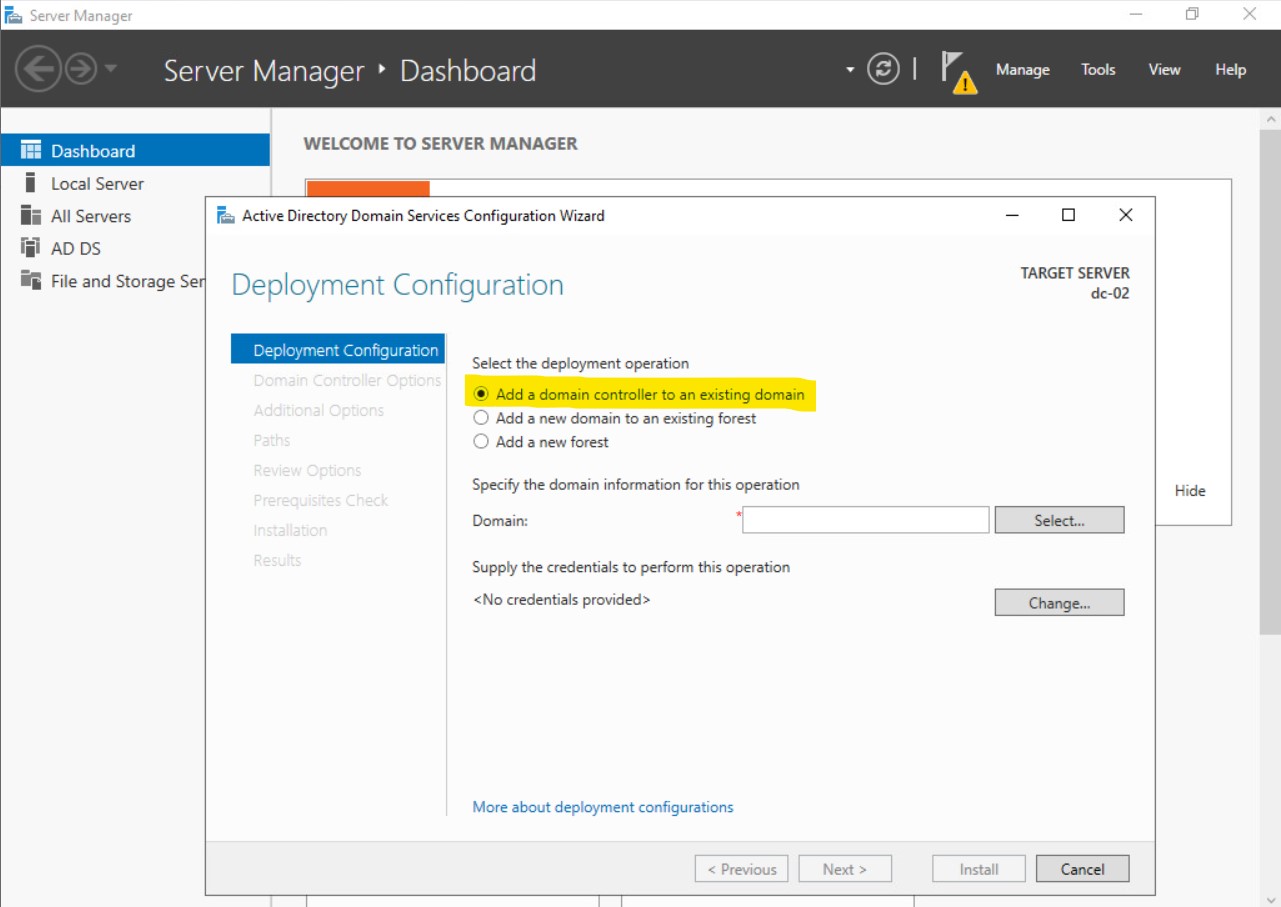Click File and Storage Services icon
Image resolution: width=1281 pixels, height=907 pixels.
point(31,281)
